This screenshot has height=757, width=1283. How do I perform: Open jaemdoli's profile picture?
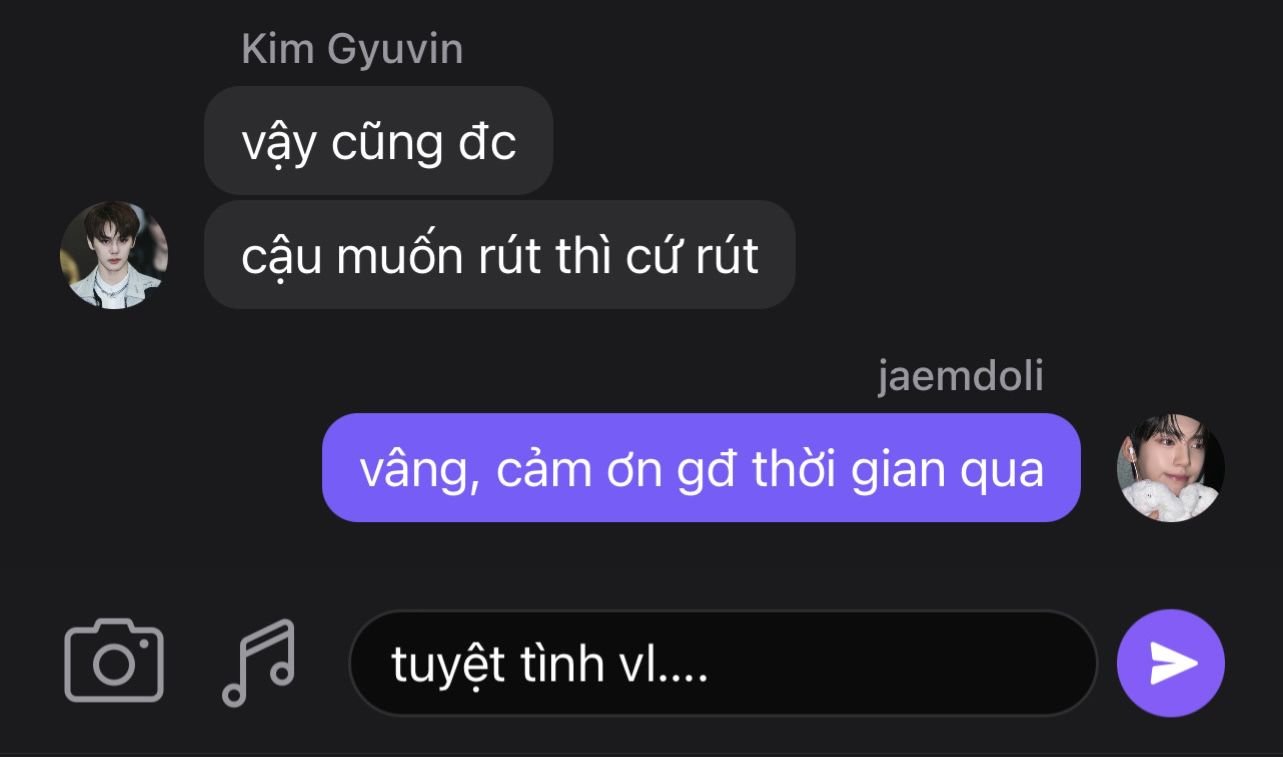tap(1170, 468)
